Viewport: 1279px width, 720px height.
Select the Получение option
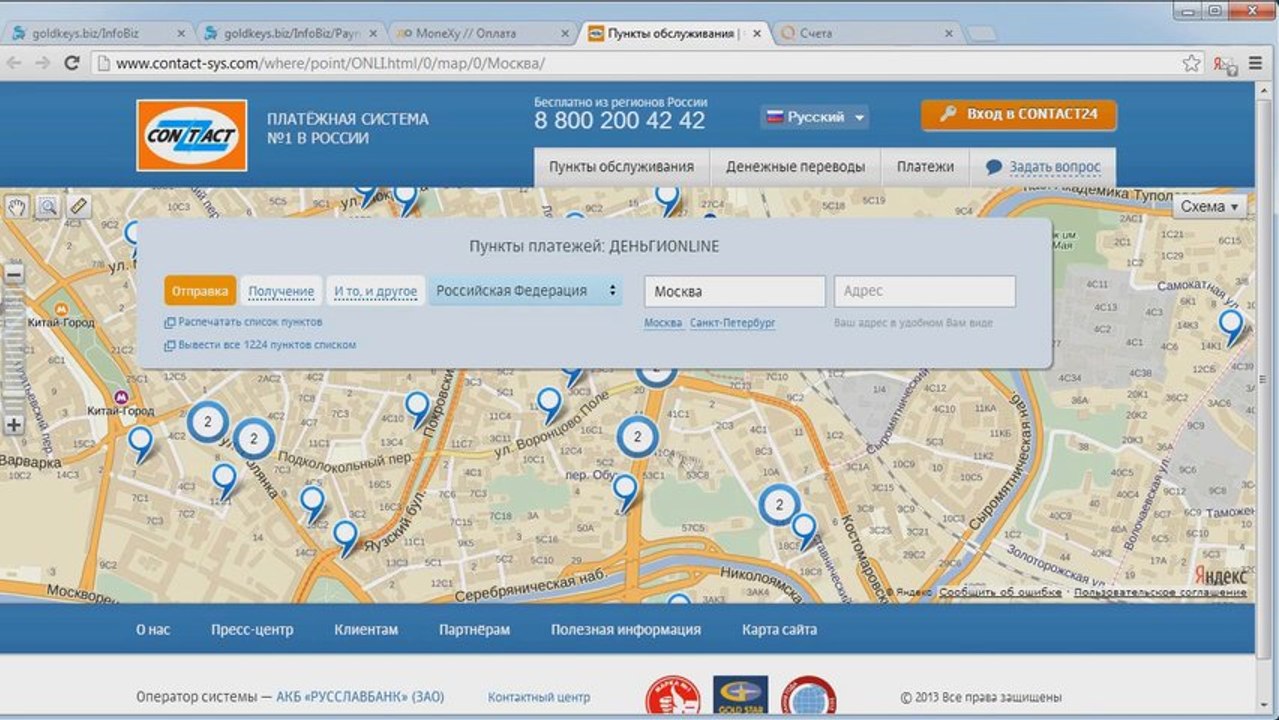point(281,291)
